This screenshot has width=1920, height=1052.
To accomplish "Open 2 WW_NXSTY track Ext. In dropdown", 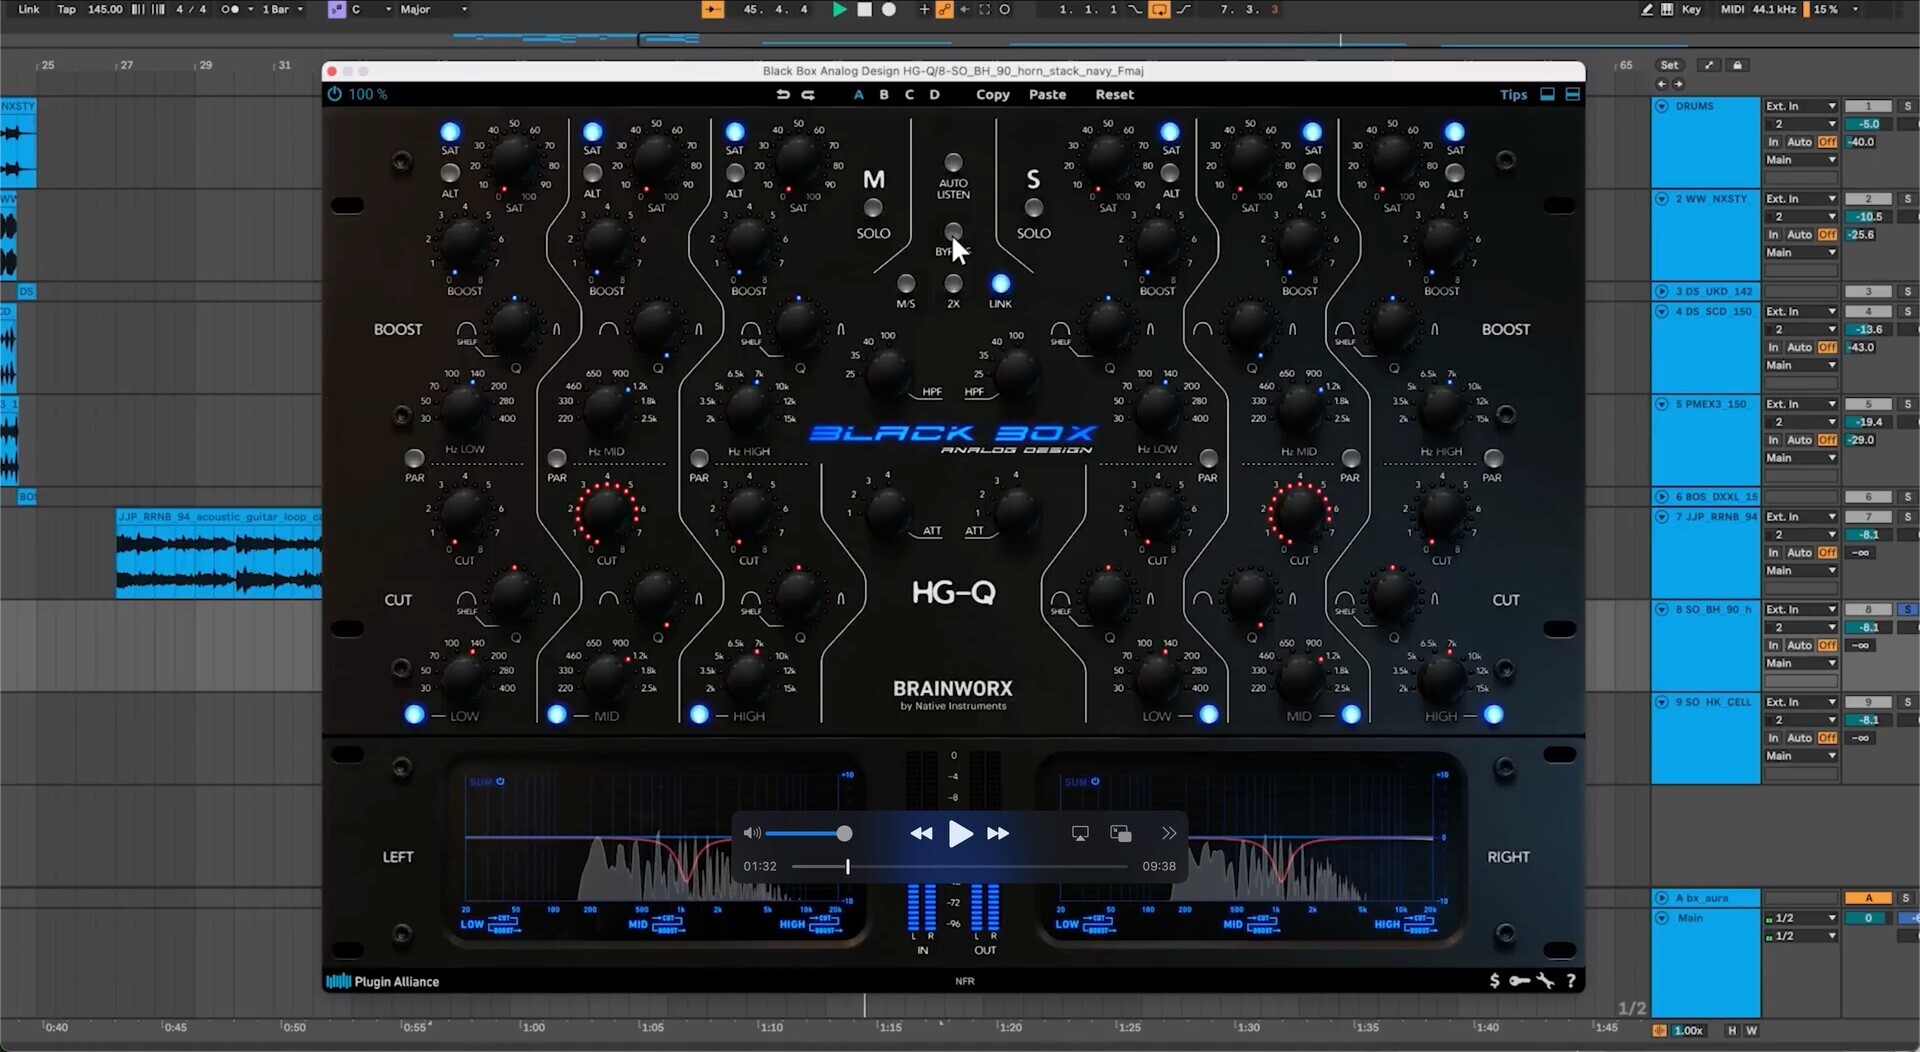I will pyautogui.click(x=1800, y=199).
